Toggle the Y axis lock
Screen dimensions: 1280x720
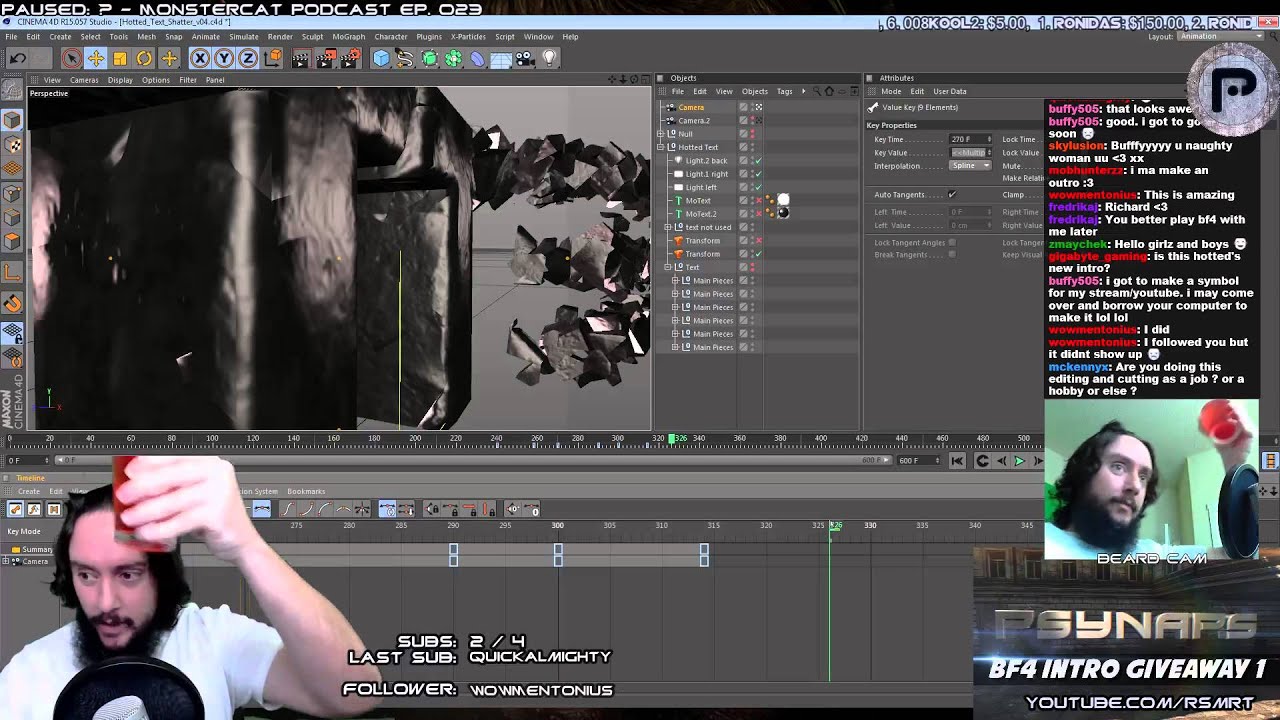pyautogui.click(x=224, y=59)
